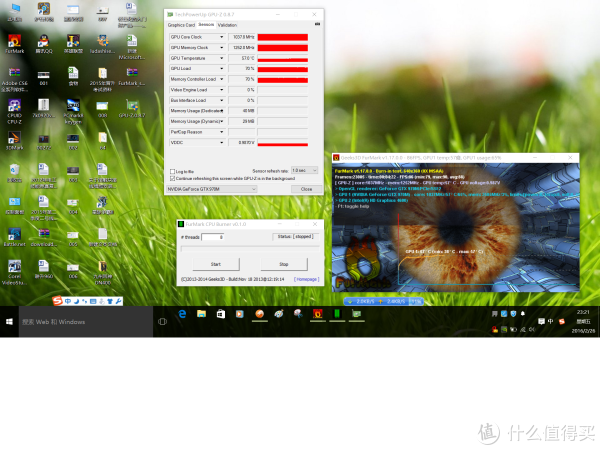
Task: Toggle Sogou moon full/half-width icon
Action: coord(76,301)
